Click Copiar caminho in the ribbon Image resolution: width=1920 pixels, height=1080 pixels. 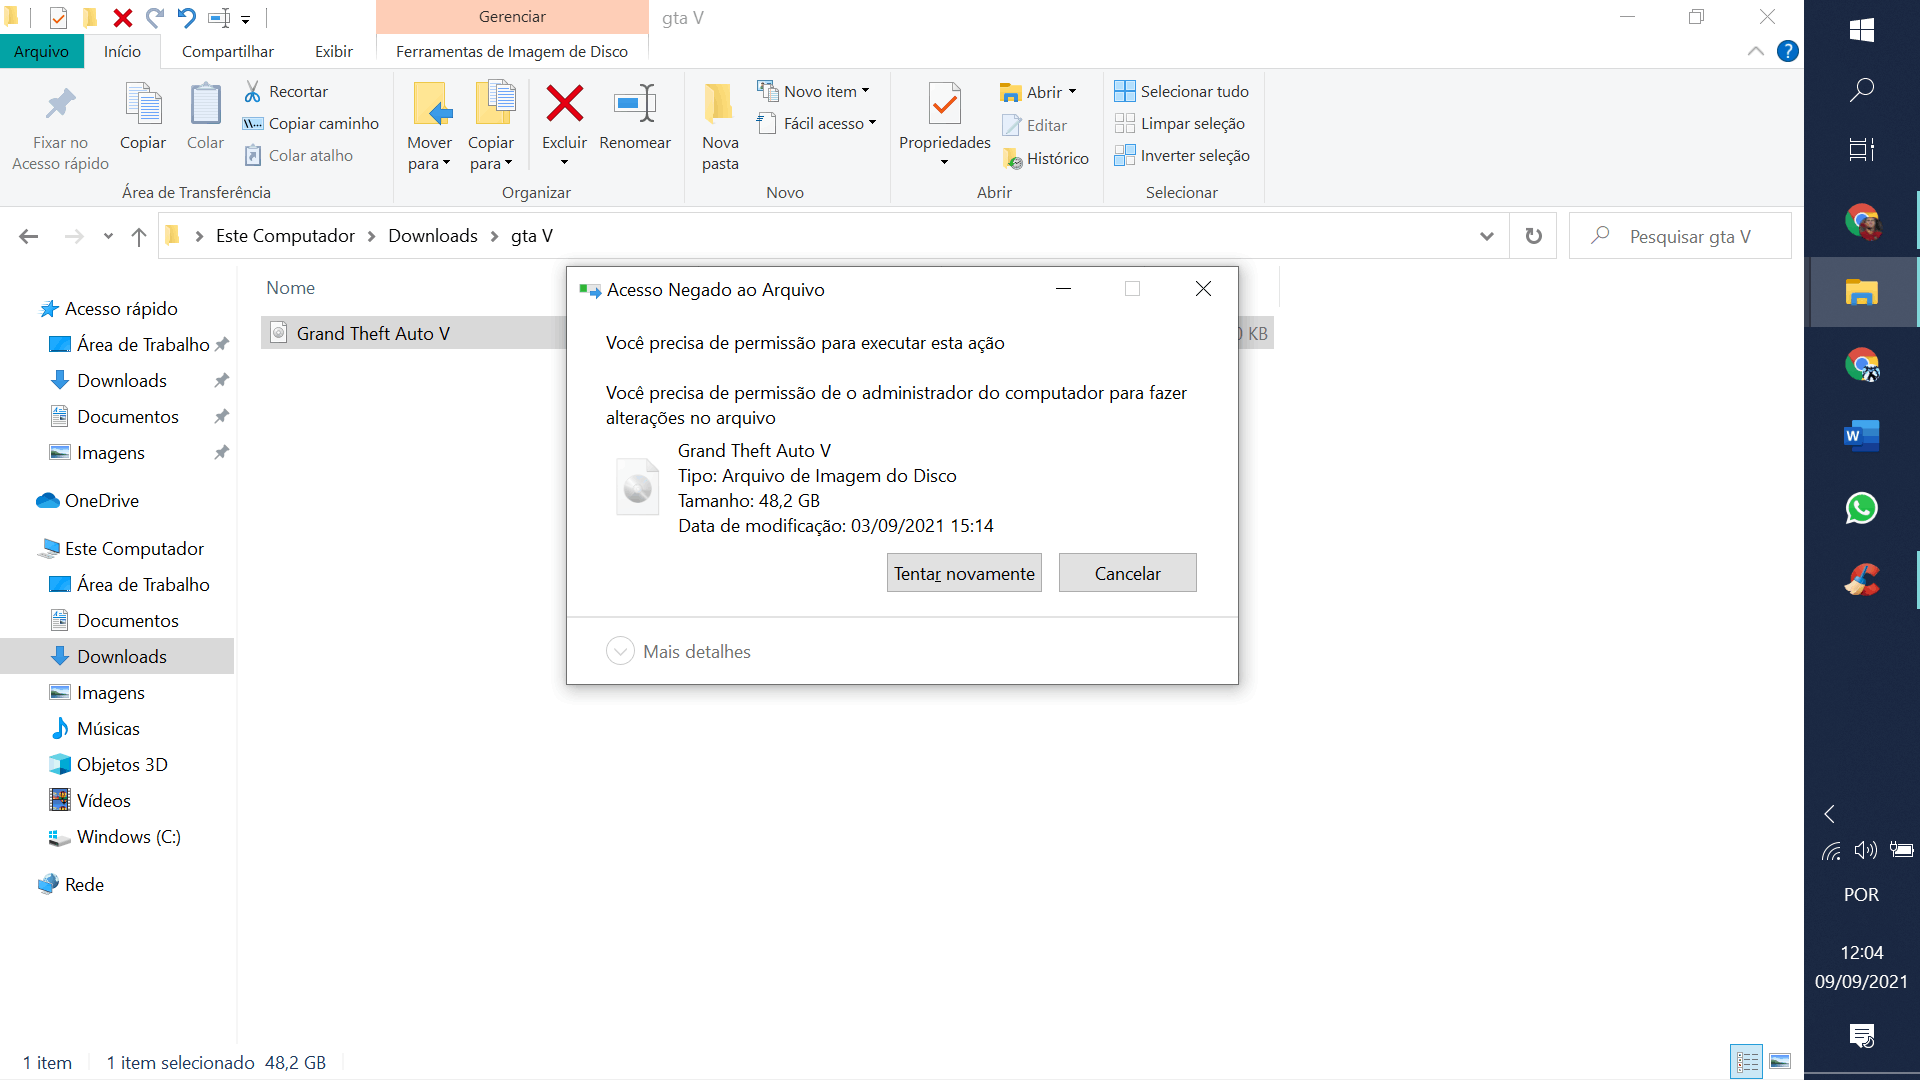[311, 123]
